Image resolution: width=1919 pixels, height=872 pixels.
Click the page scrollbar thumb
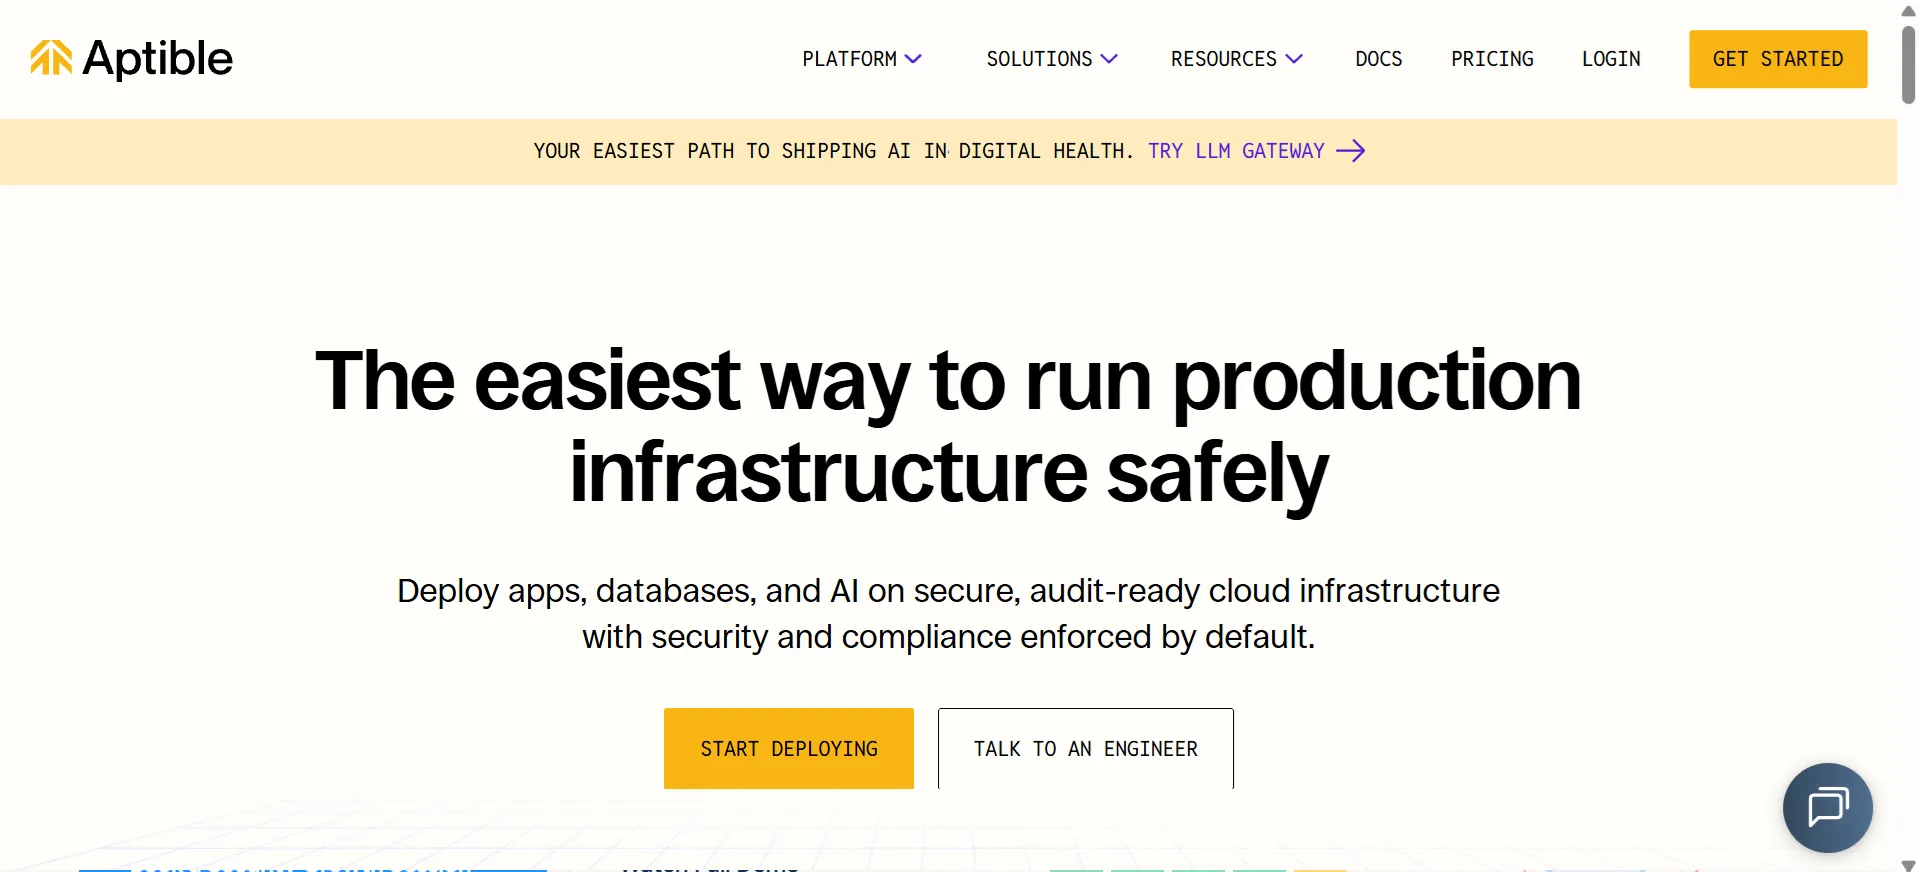tap(1908, 64)
